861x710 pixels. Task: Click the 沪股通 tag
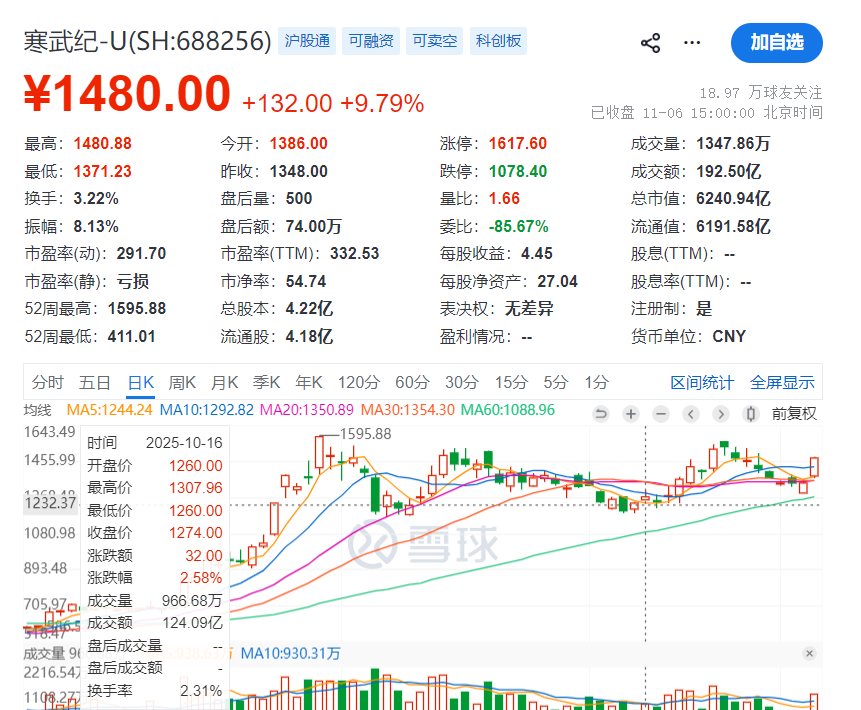tap(307, 41)
